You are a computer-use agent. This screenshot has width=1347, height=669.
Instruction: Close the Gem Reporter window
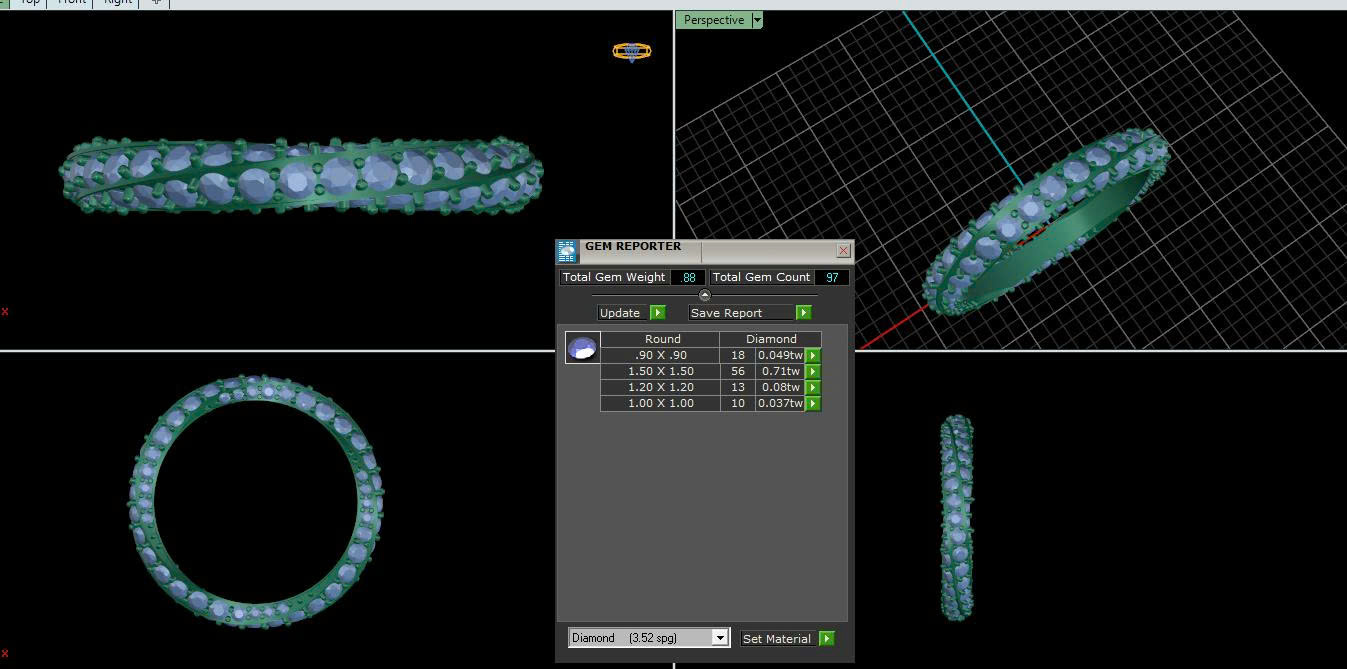click(843, 251)
